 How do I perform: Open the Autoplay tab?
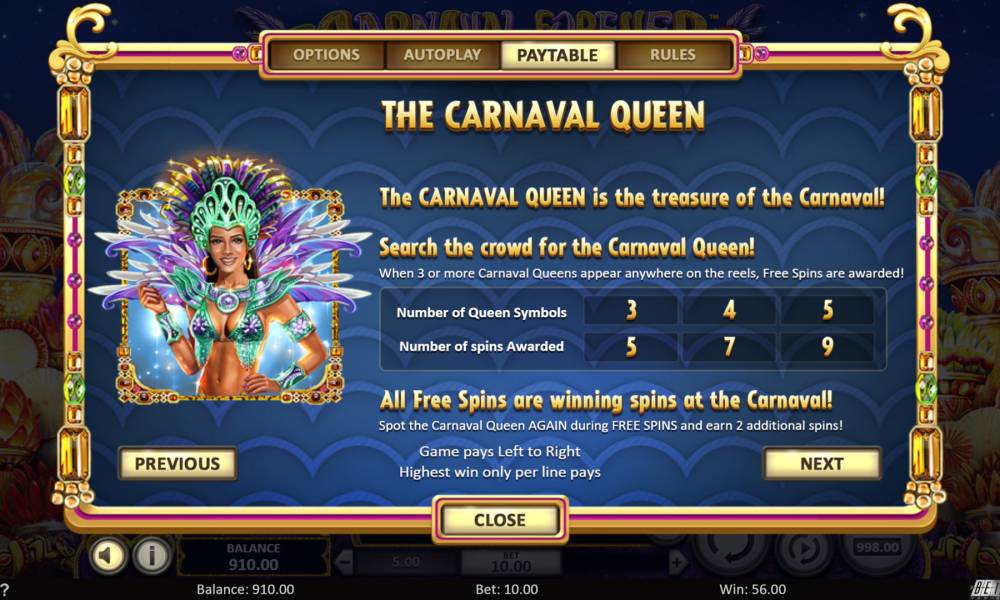(442, 55)
